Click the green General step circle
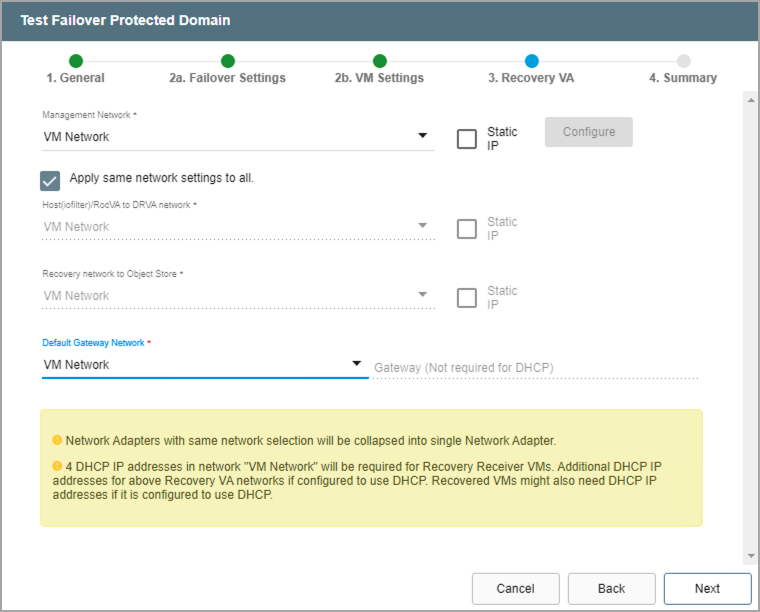The width and height of the screenshot is (760, 612). point(76,61)
